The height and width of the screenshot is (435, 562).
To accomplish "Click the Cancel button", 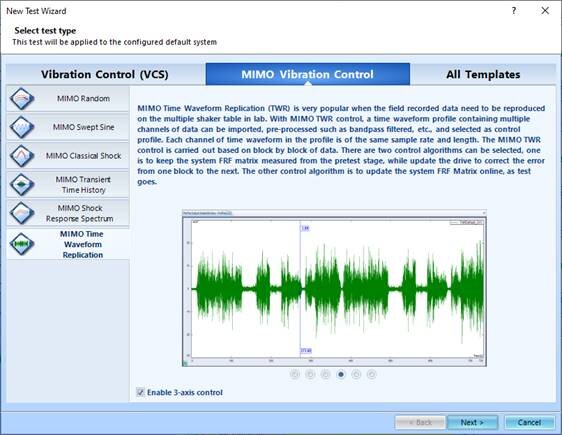I will pyautogui.click(x=529, y=422).
